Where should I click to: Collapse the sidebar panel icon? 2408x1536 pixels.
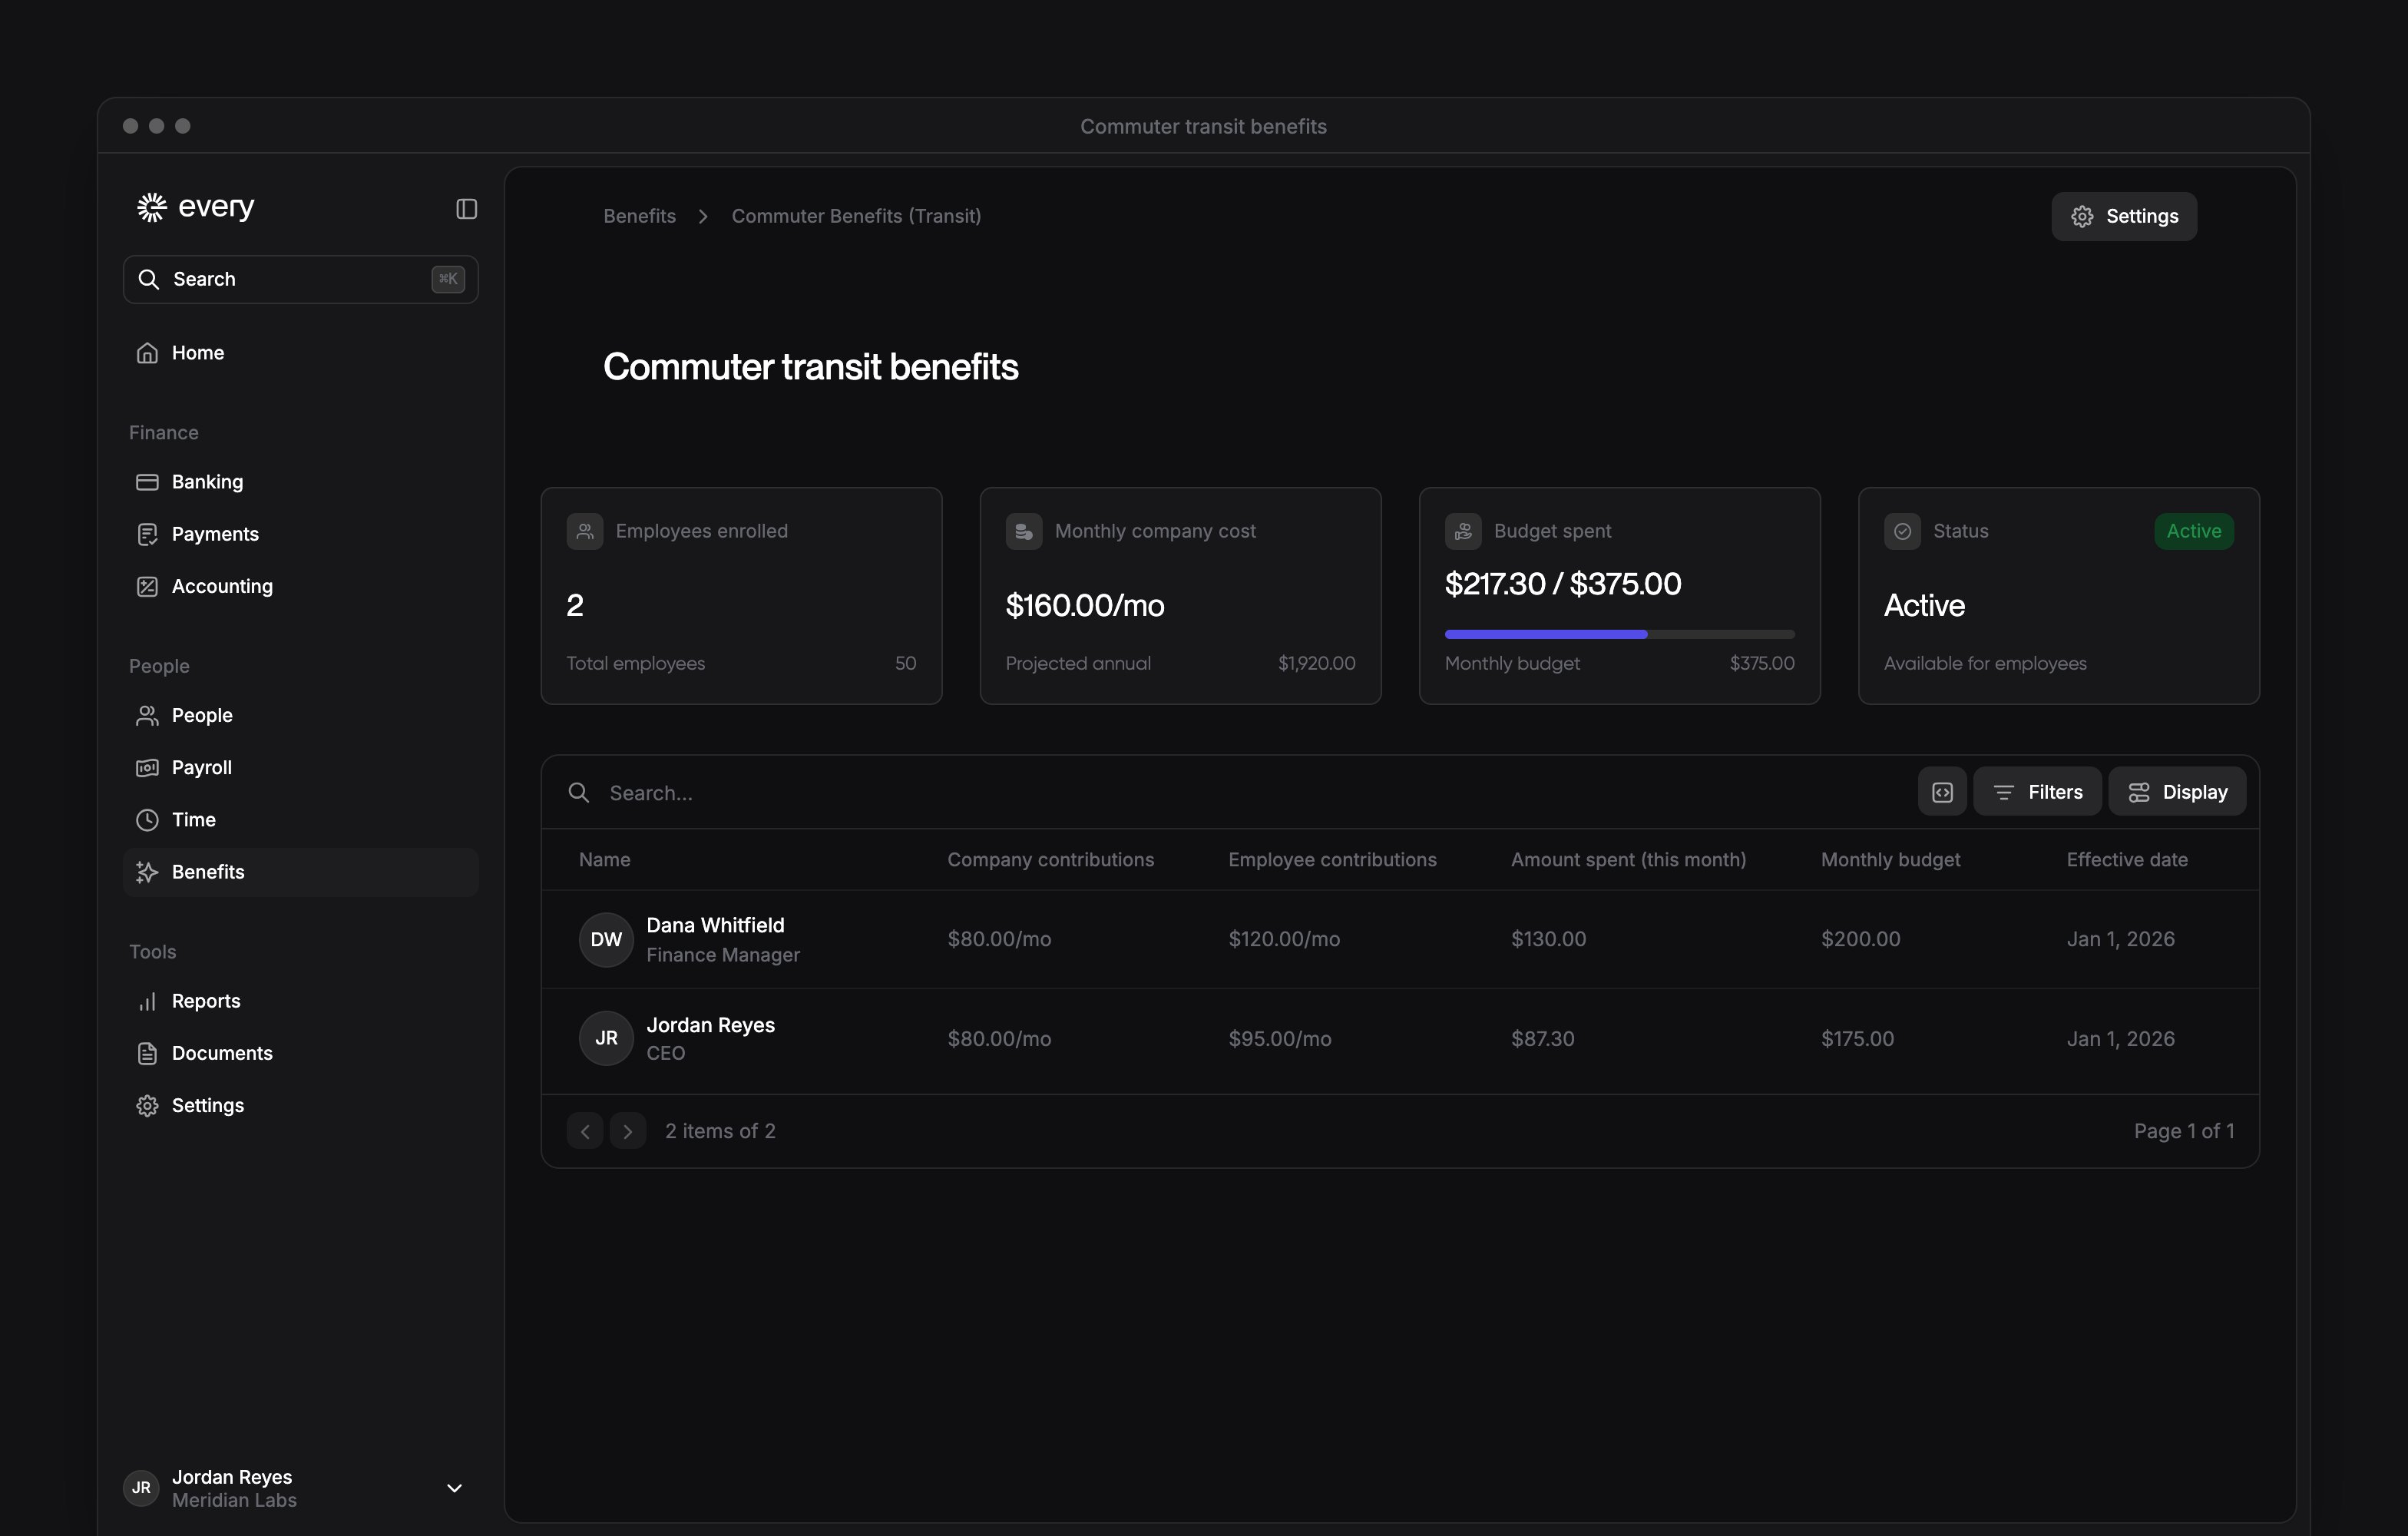pos(466,208)
